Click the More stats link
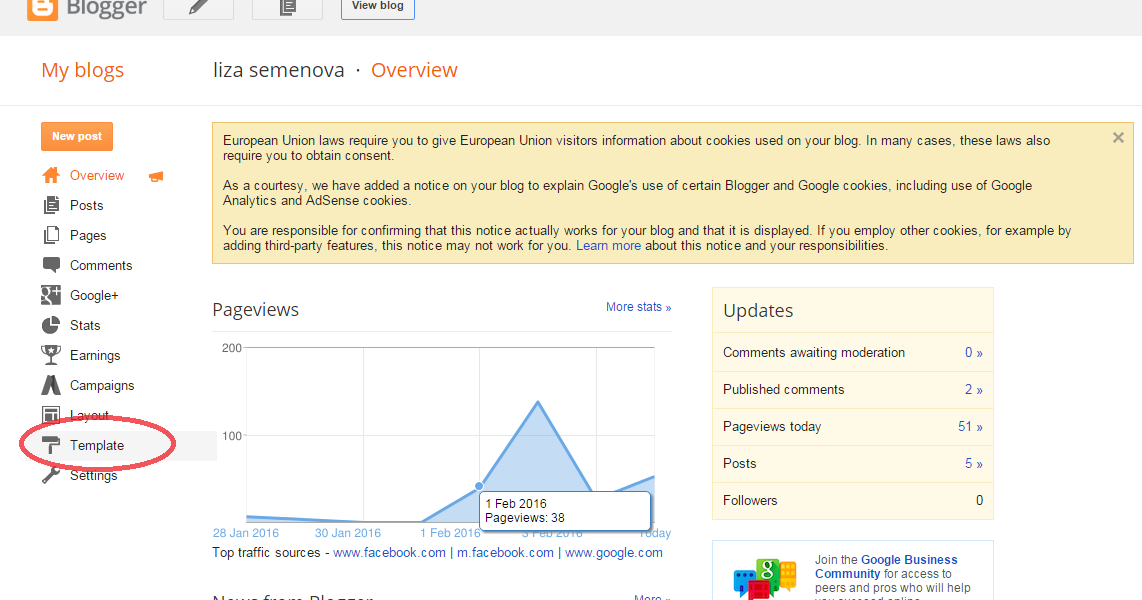 (x=638, y=307)
